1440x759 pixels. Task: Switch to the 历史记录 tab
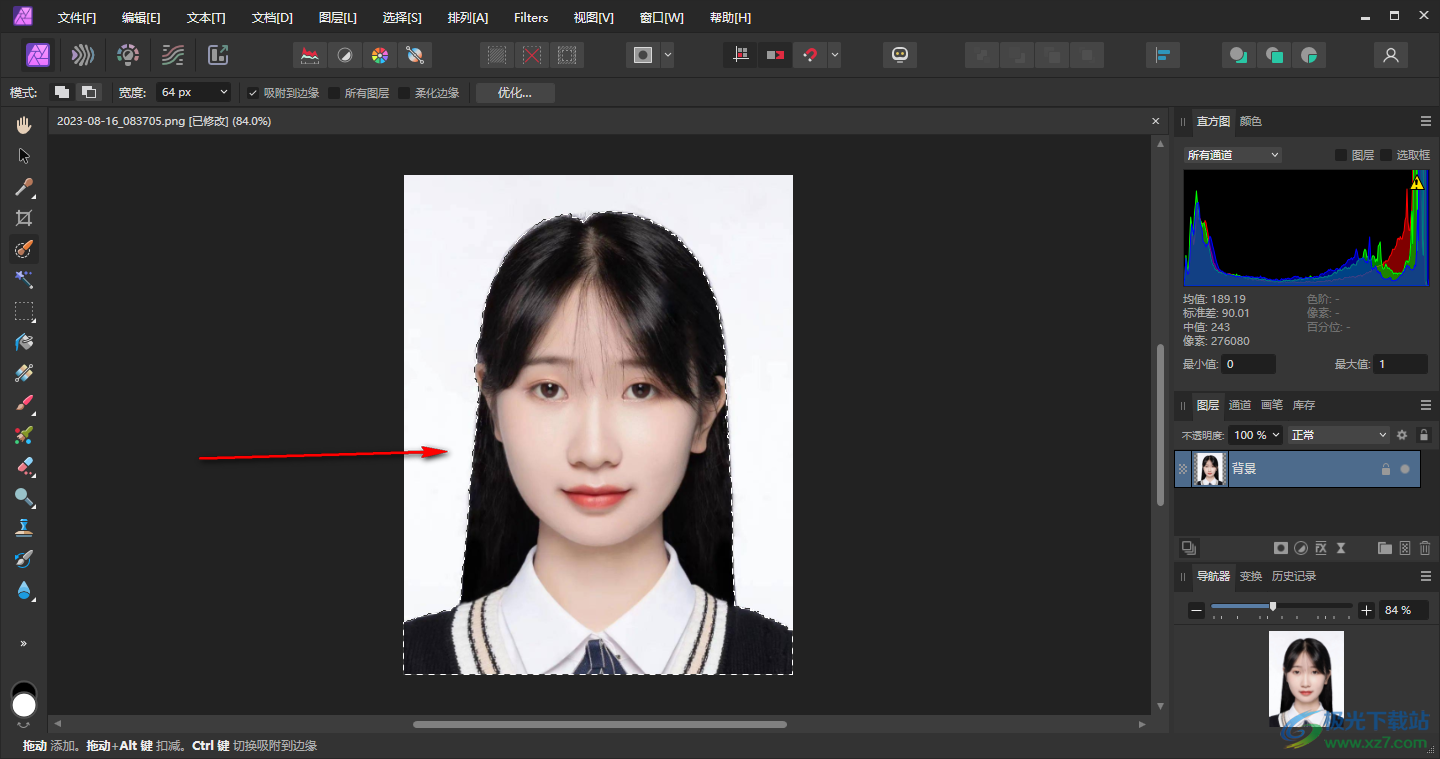(x=1293, y=577)
